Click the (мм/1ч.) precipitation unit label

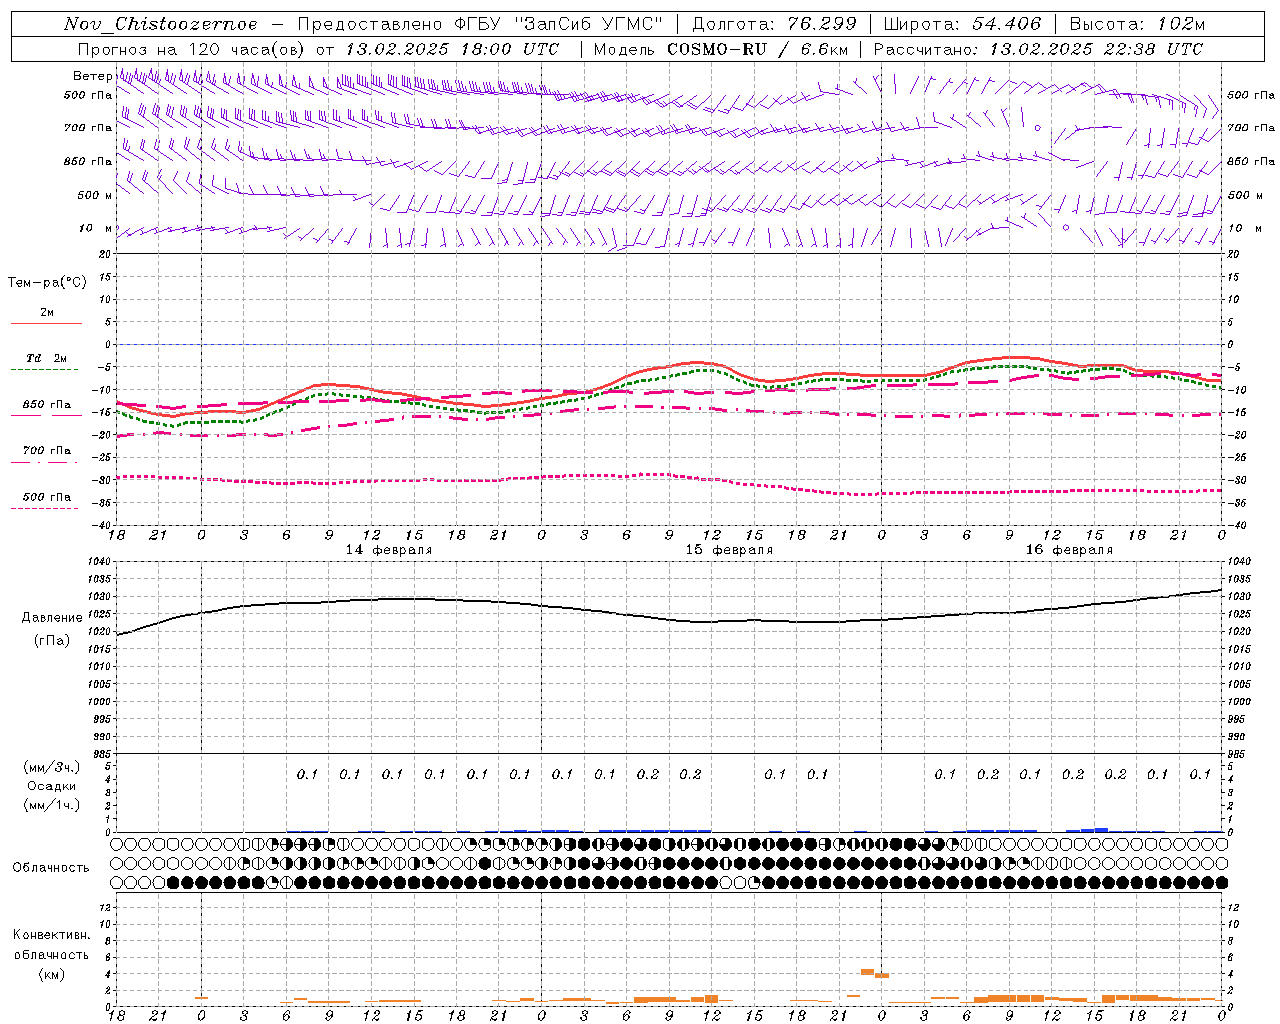click(51, 805)
